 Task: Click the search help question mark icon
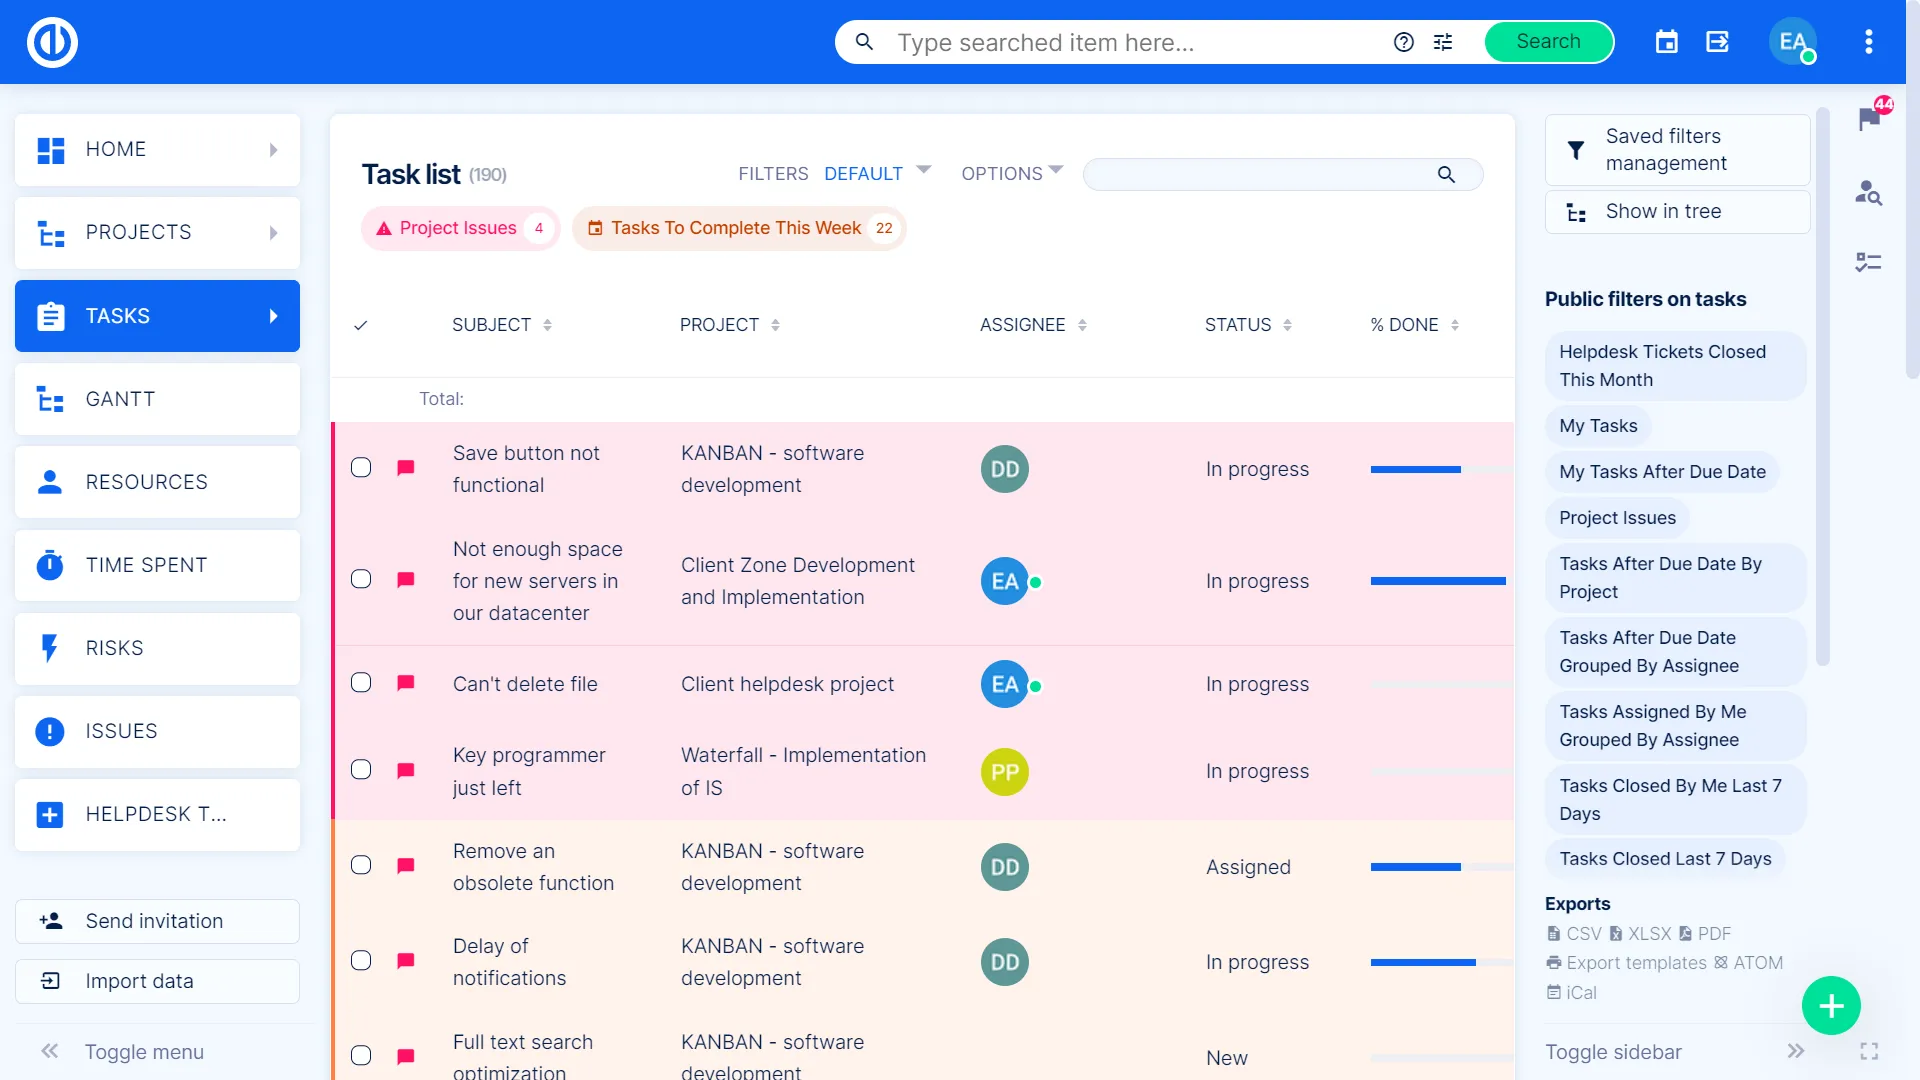click(x=1404, y=42)
